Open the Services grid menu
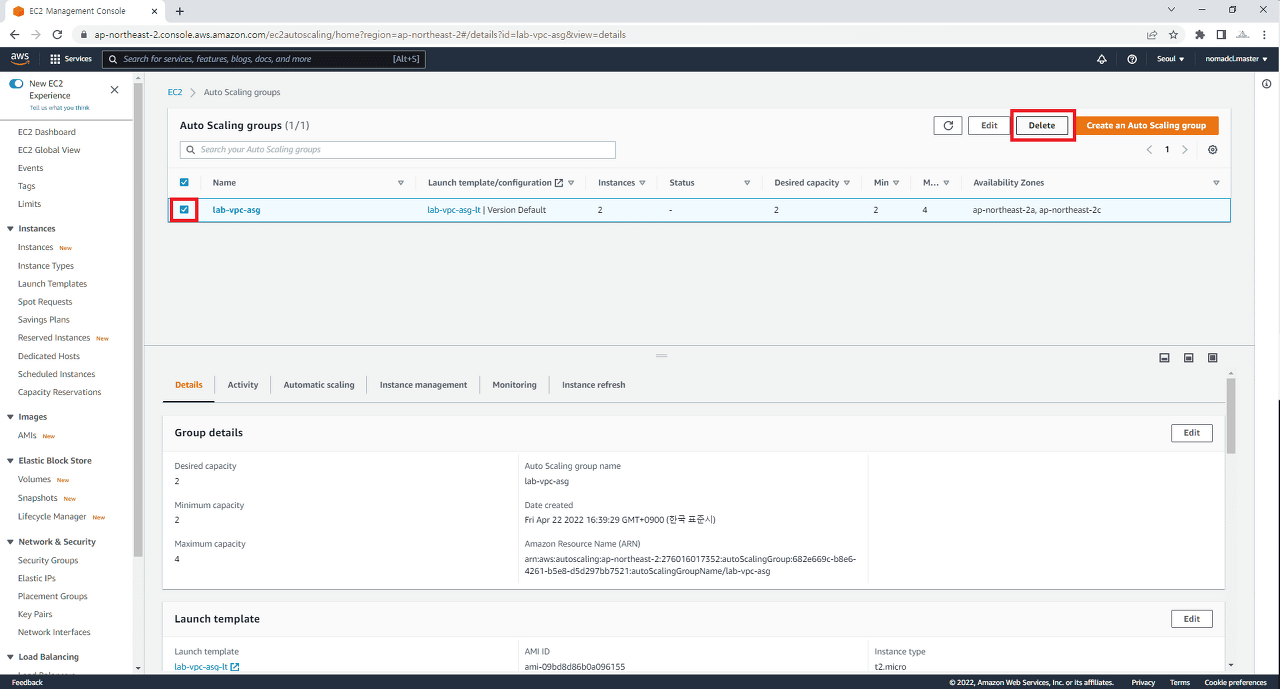This screenshot has height=689, width=1280. 71,59
